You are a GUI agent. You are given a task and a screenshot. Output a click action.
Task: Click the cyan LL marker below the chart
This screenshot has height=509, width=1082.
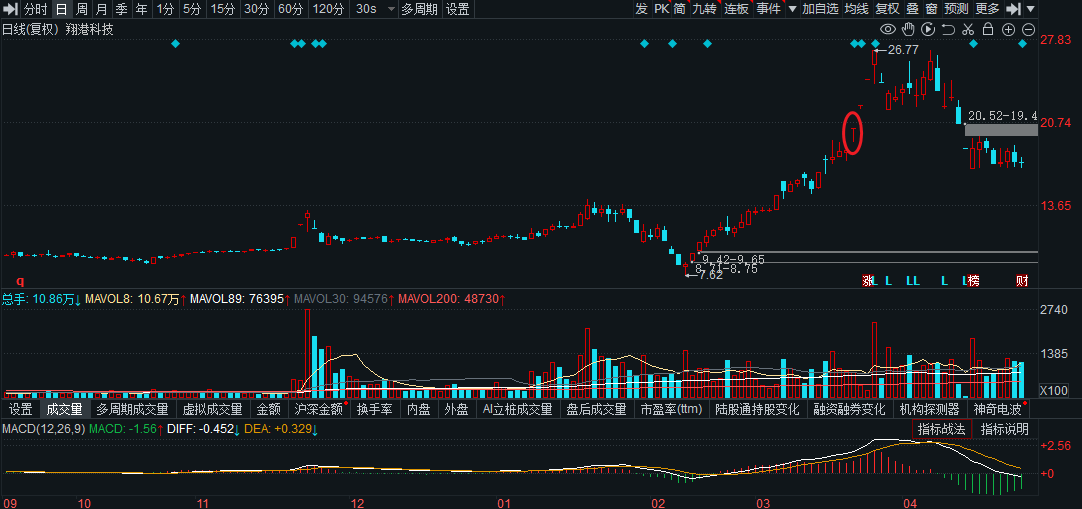click(x=912, y=281)
